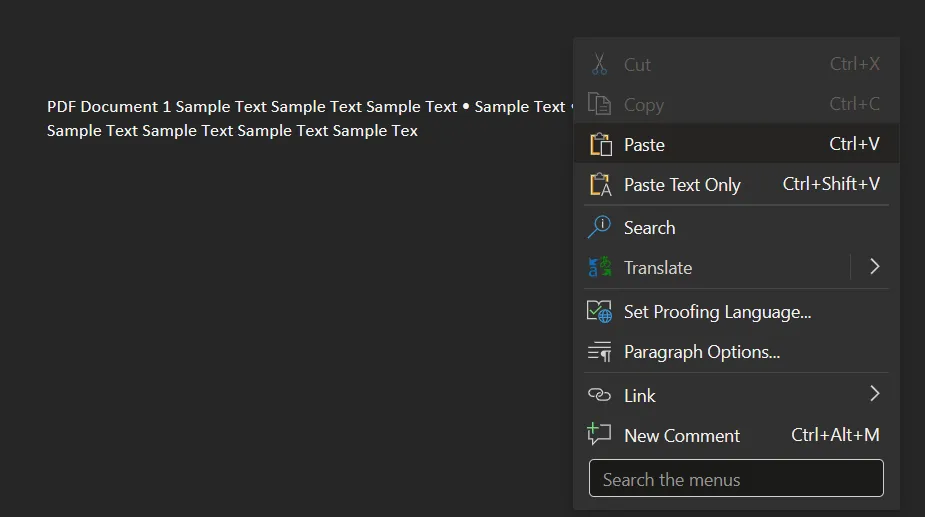Click the Translate menu label
Image resolution: width=925 pixels, height=517 pixels.
[x=658, y=268]
